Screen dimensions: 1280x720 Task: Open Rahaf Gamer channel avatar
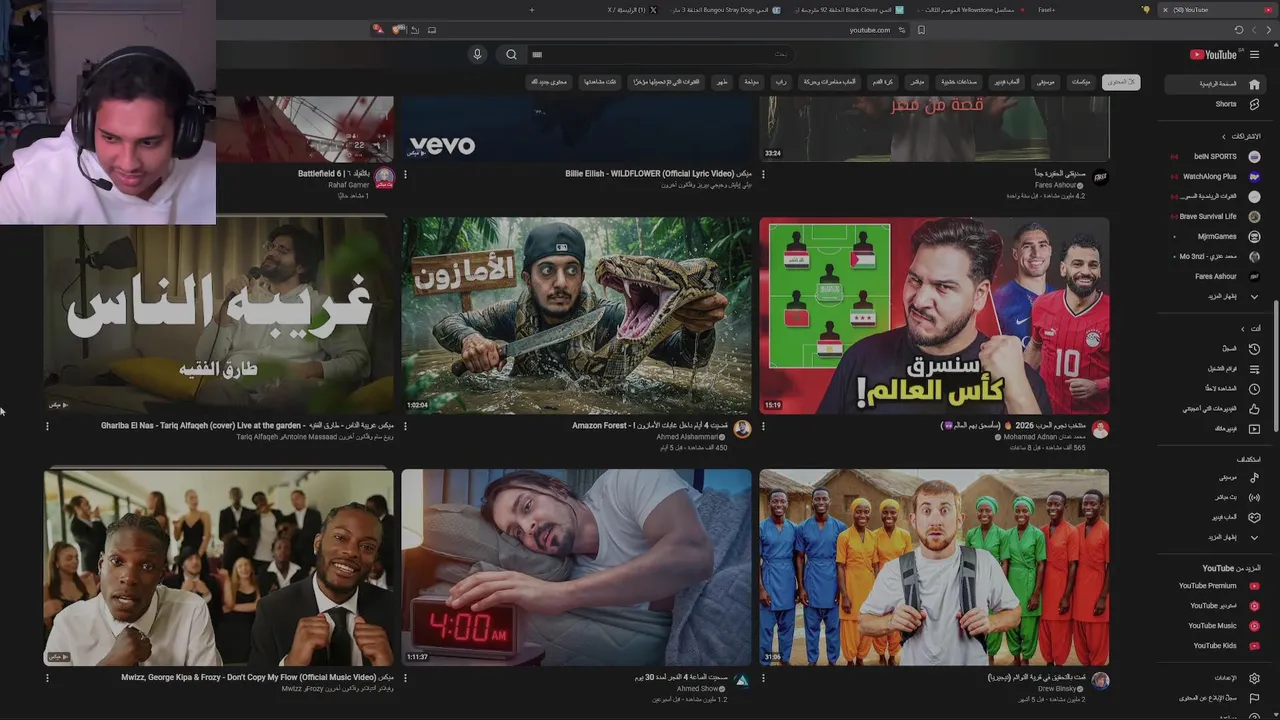384,178
